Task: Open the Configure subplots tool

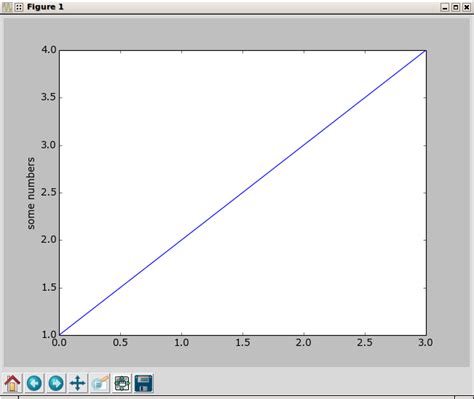Action: (122, 383)
